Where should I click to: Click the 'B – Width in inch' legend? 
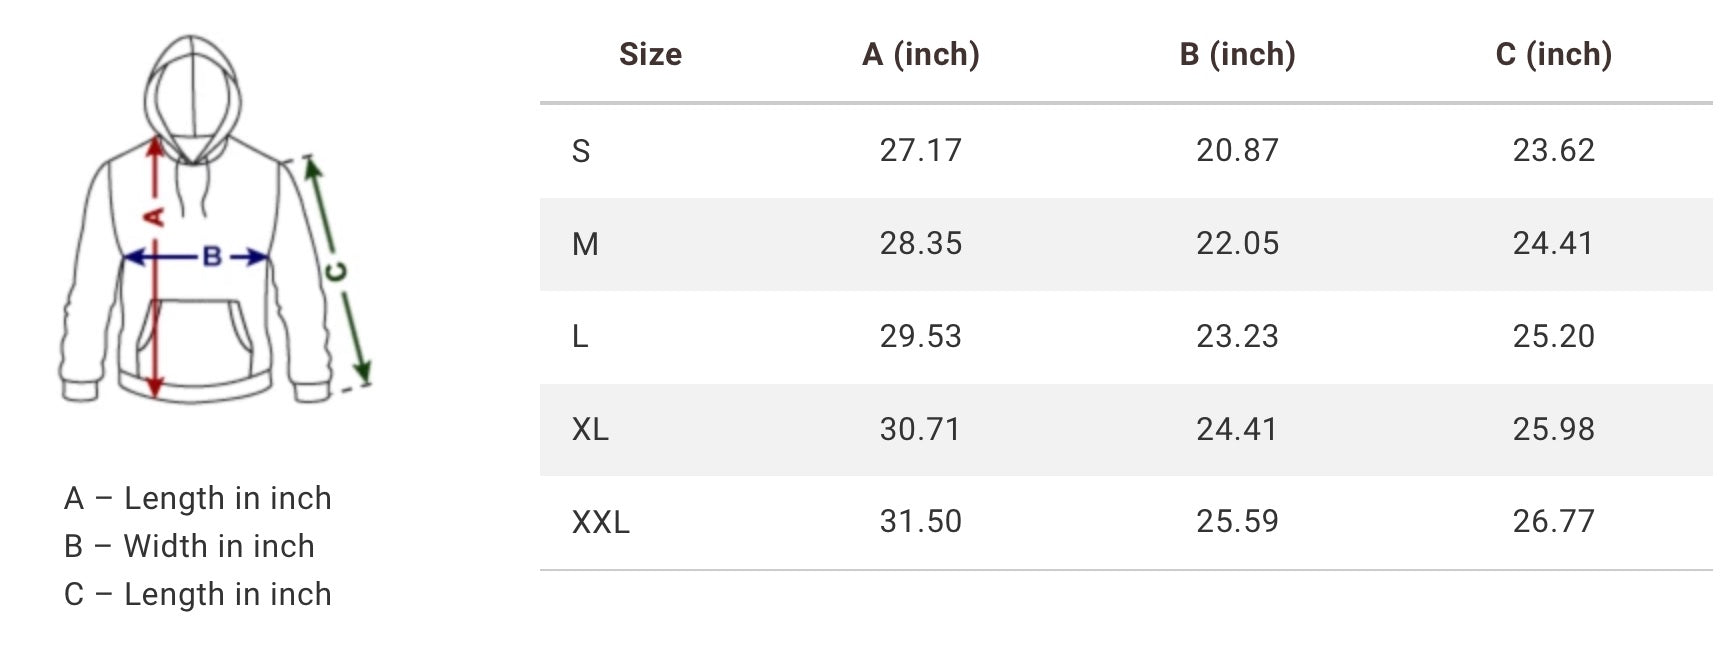pyautogui.click(x=190, y=546)
